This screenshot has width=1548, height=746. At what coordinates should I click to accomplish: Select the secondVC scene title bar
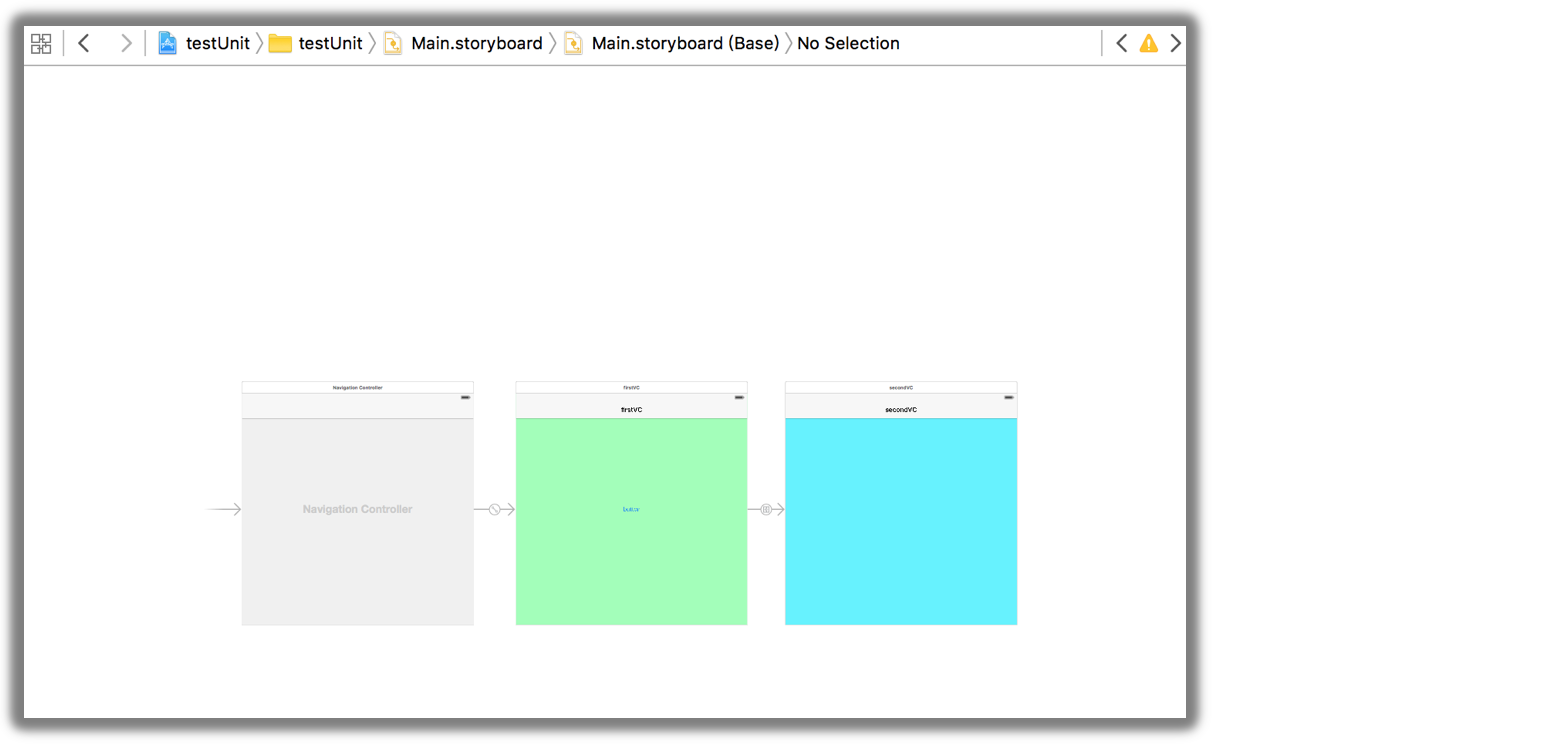point(901,387)
